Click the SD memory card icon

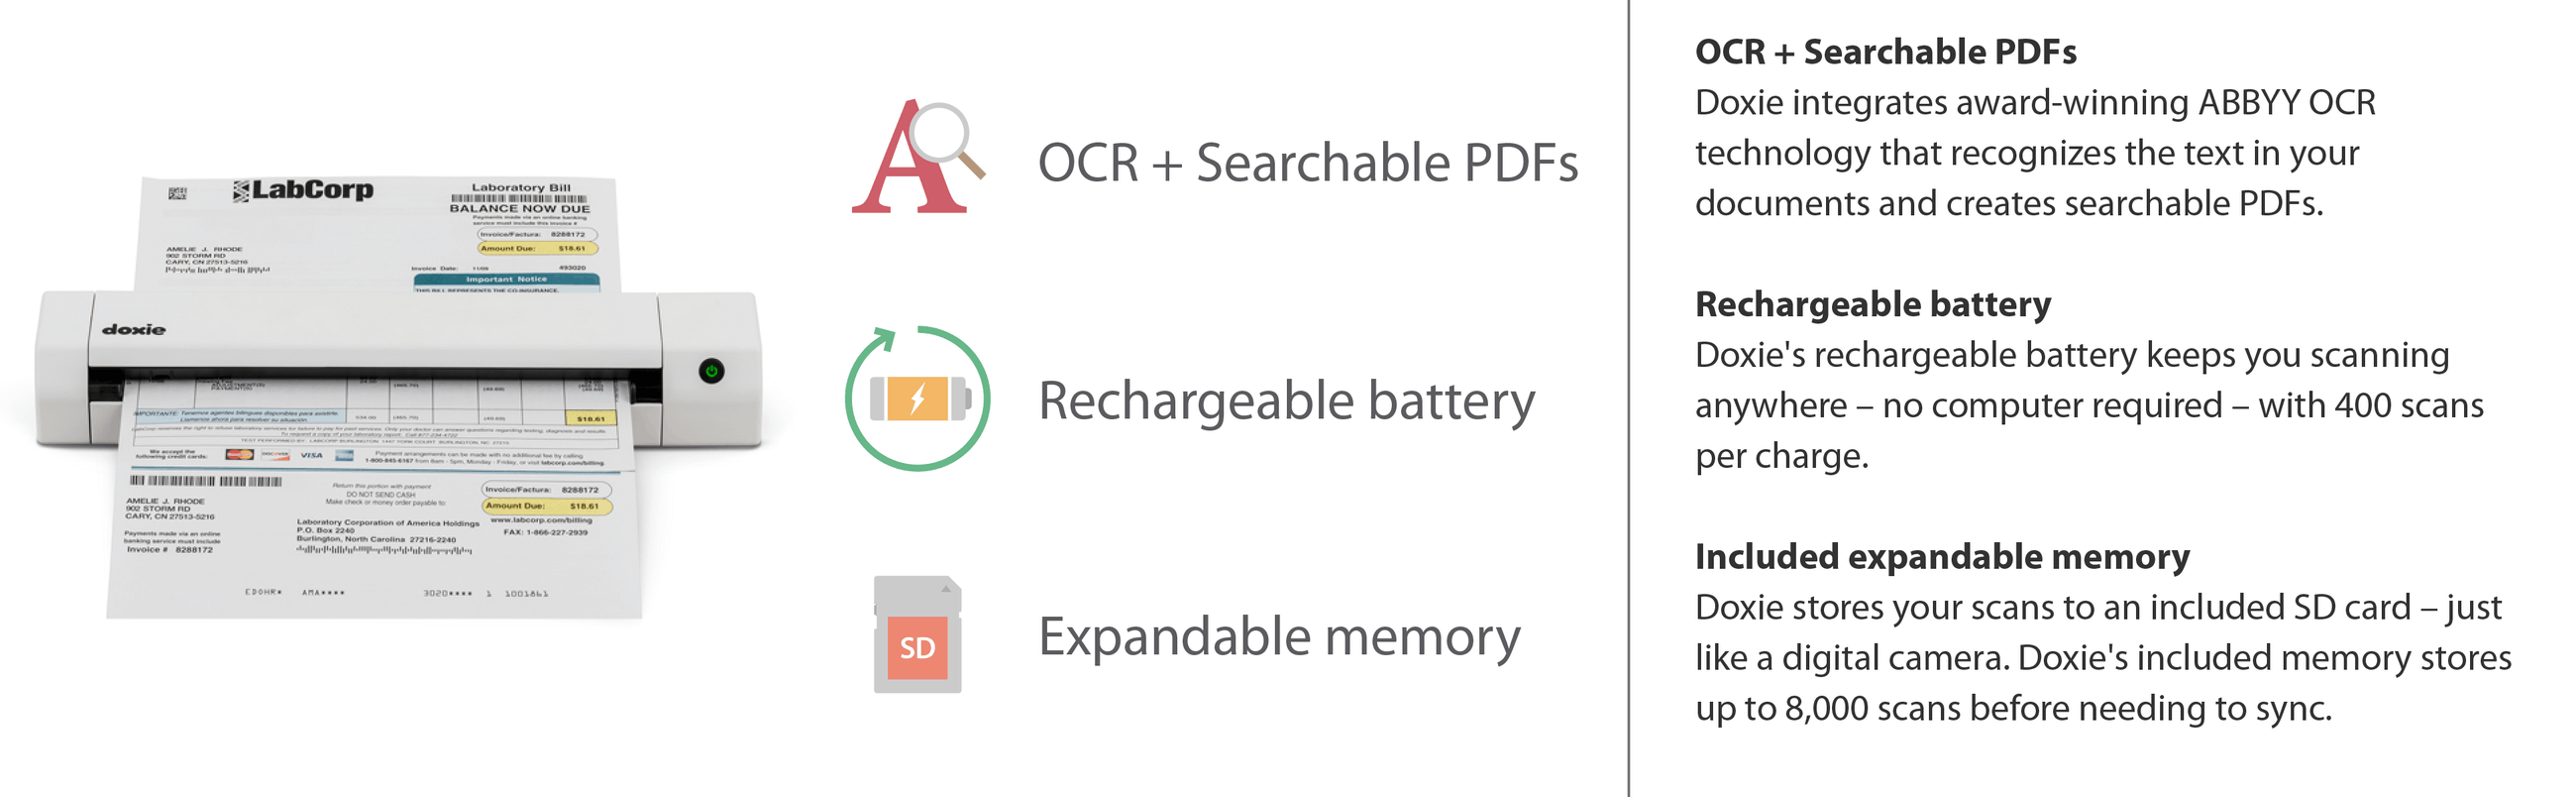917,635
